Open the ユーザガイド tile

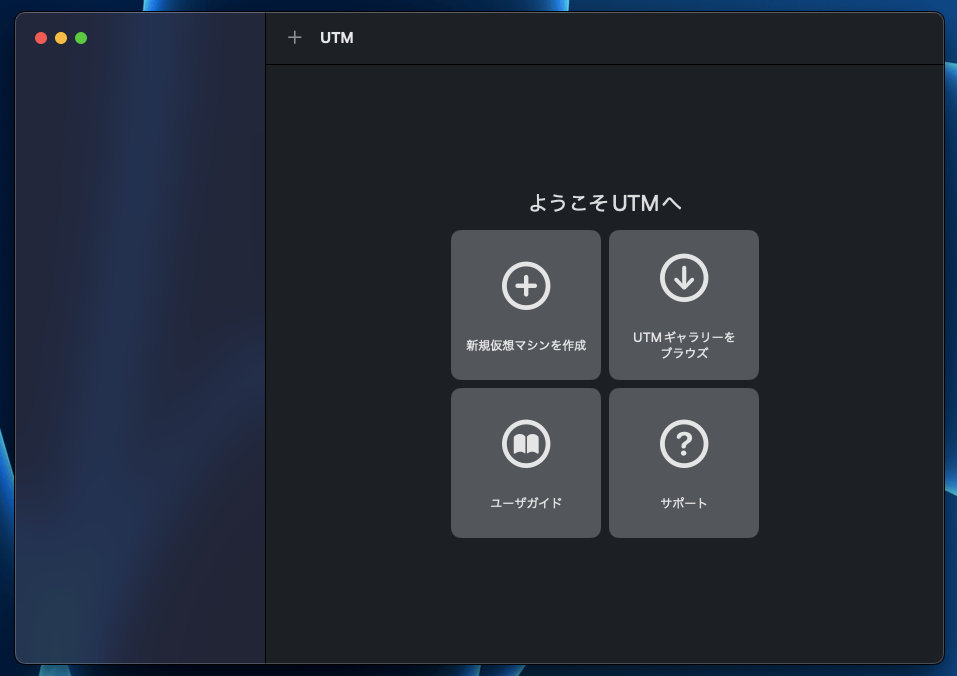[525, 462]
